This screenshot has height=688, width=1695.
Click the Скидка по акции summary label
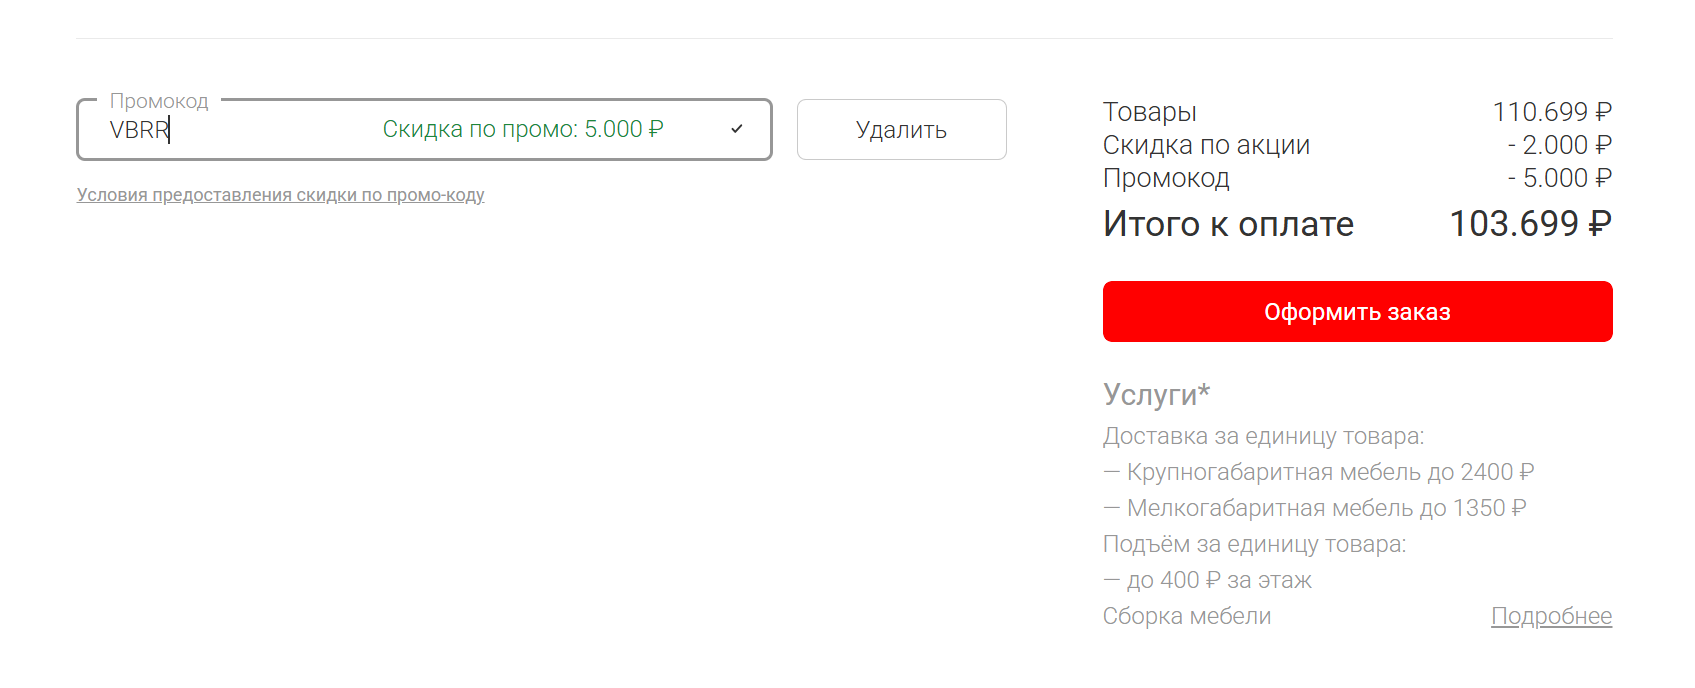tap(1206, 145)
